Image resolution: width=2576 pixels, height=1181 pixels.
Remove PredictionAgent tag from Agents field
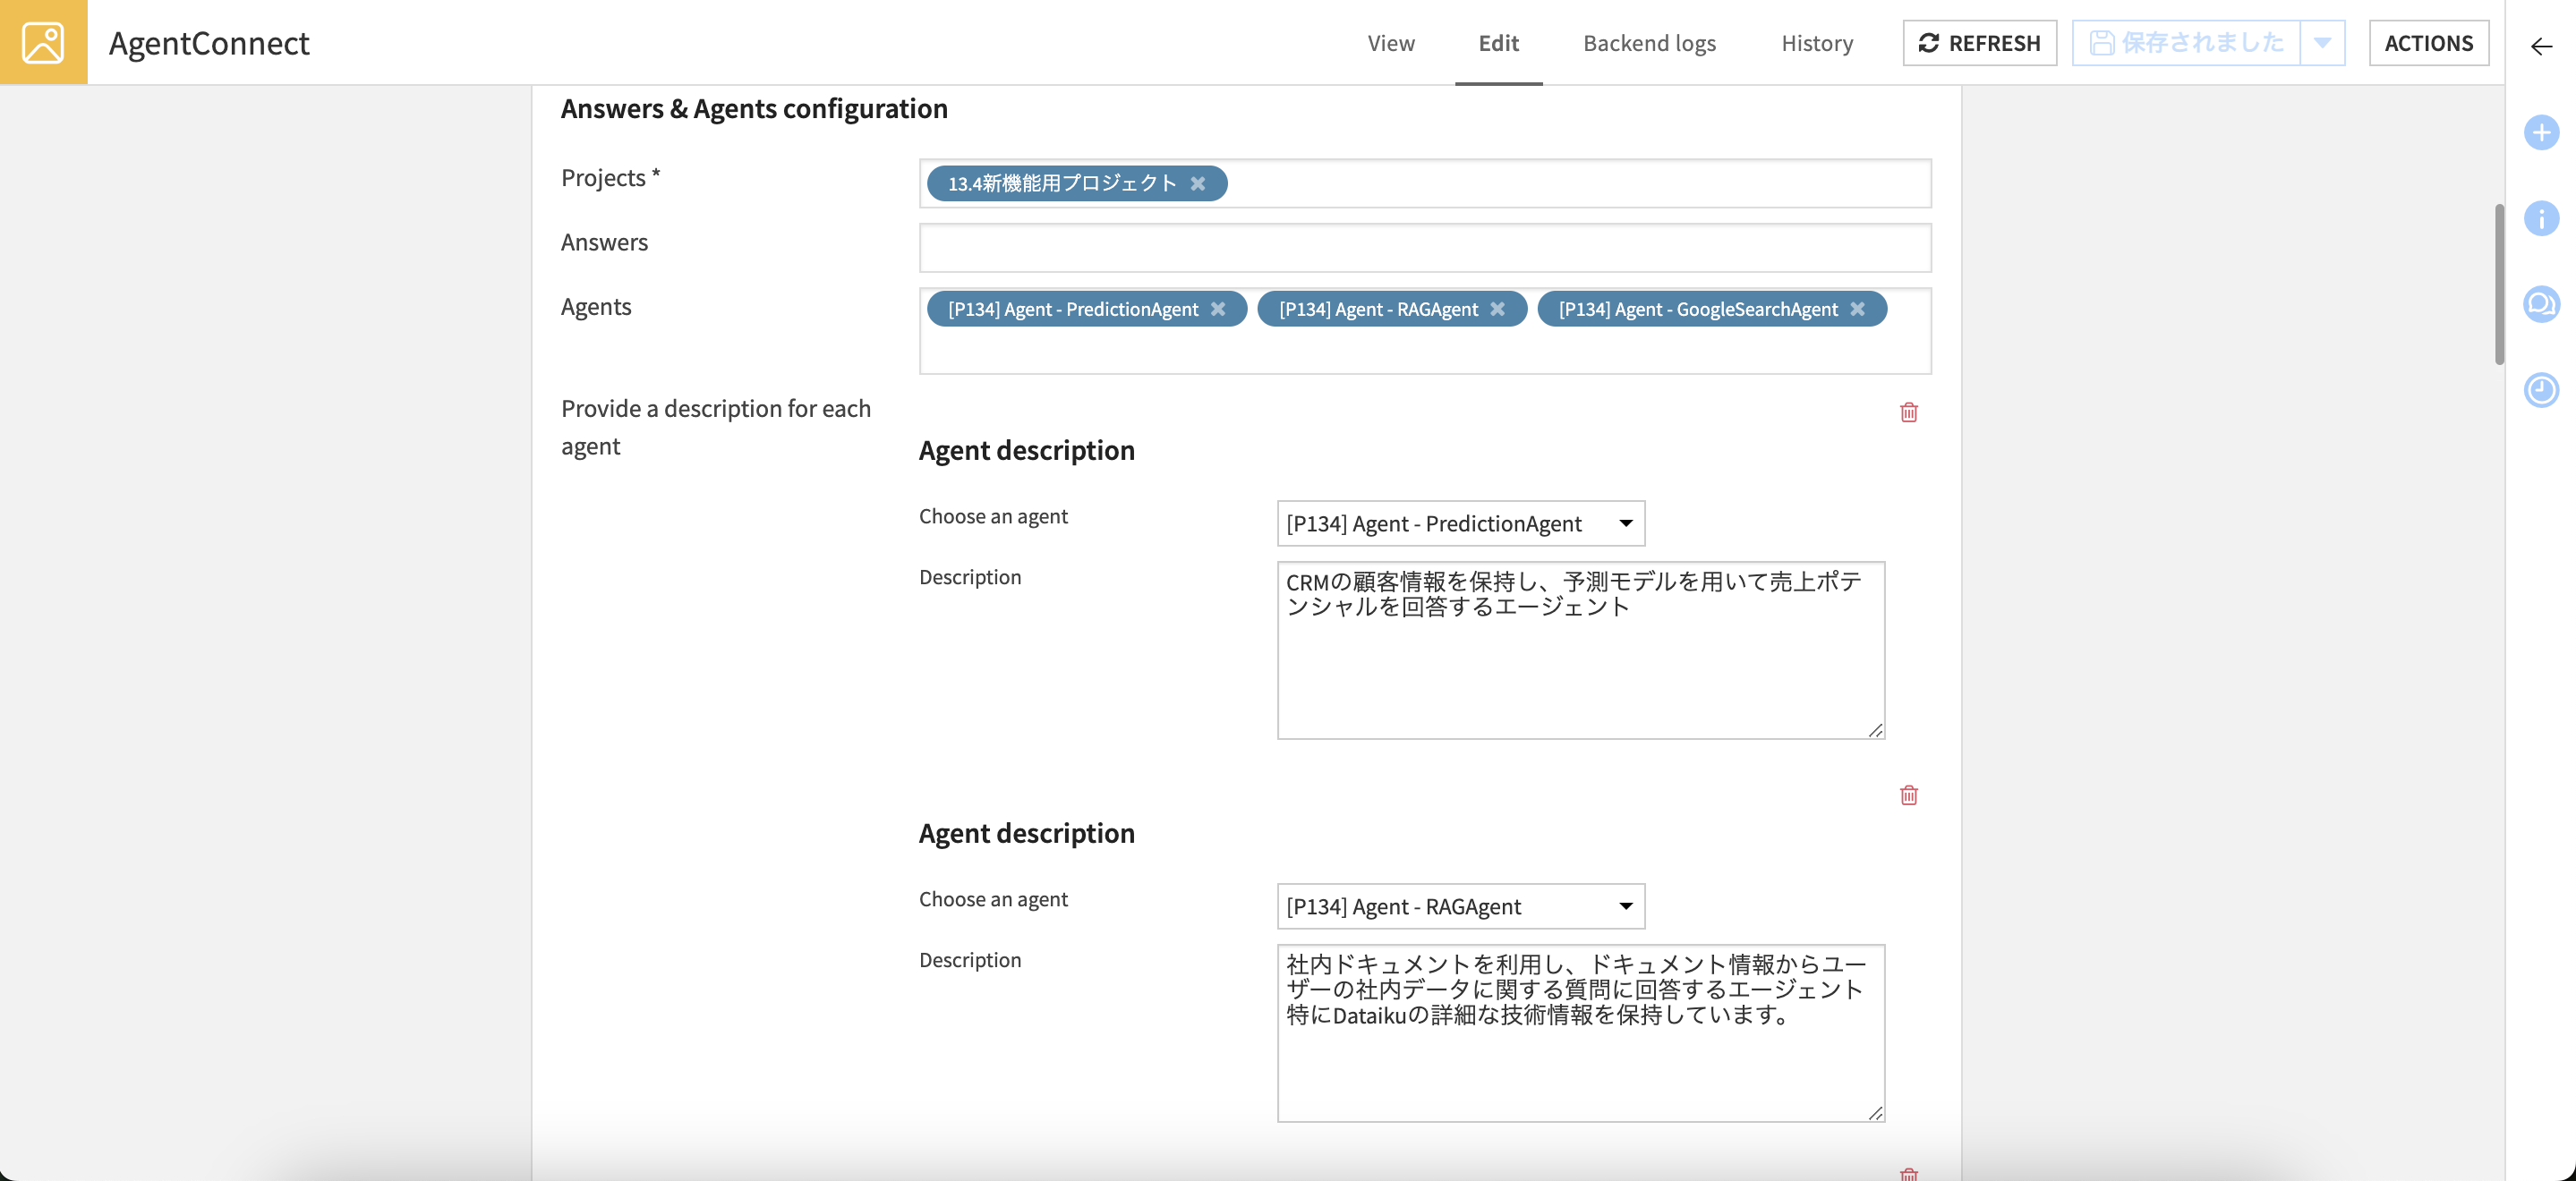coord(1217,309)
